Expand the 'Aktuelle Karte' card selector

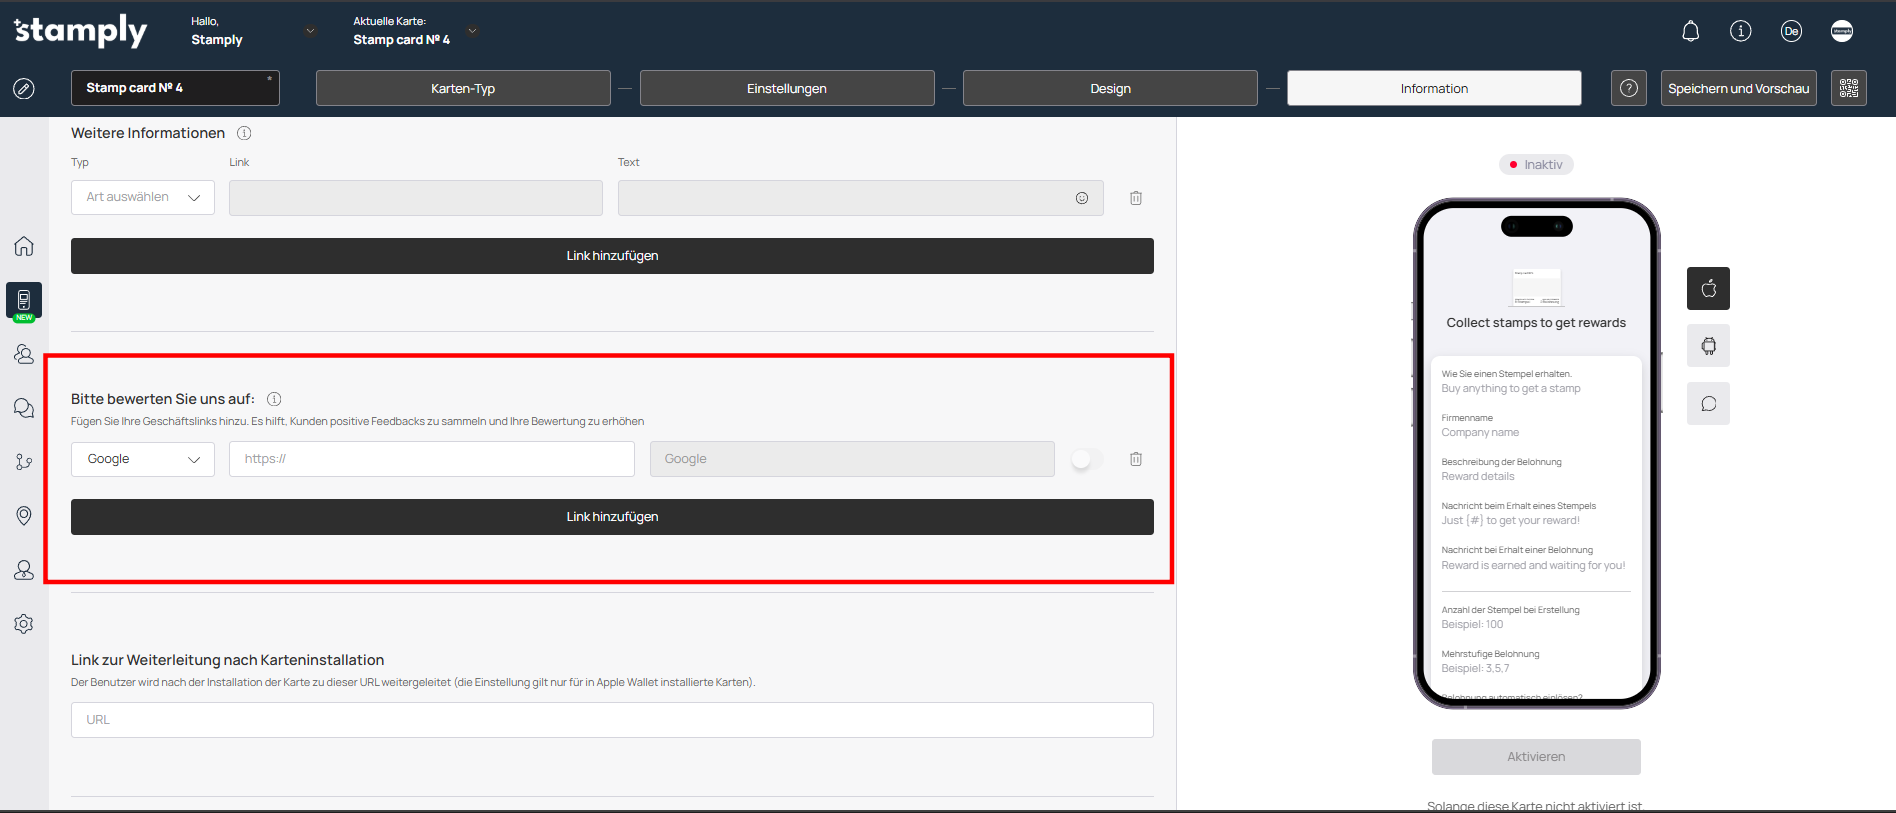click(x=472, y=31)
